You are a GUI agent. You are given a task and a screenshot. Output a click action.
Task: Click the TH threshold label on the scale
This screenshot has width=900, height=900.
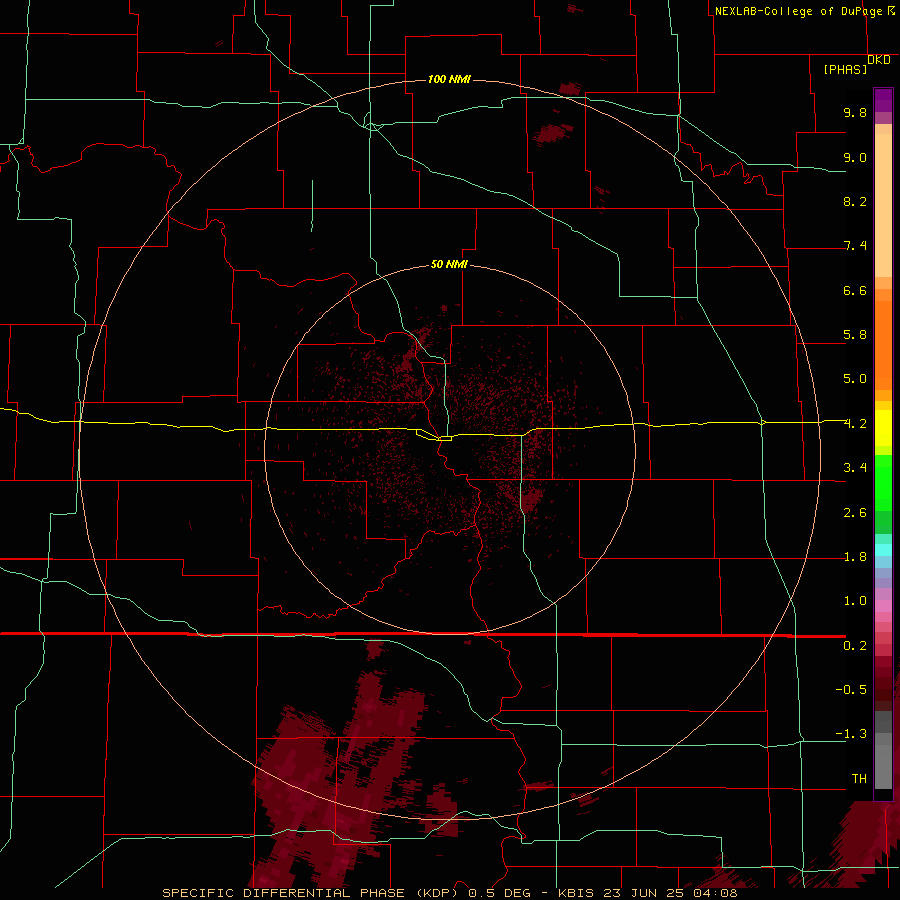click(859, 779)
